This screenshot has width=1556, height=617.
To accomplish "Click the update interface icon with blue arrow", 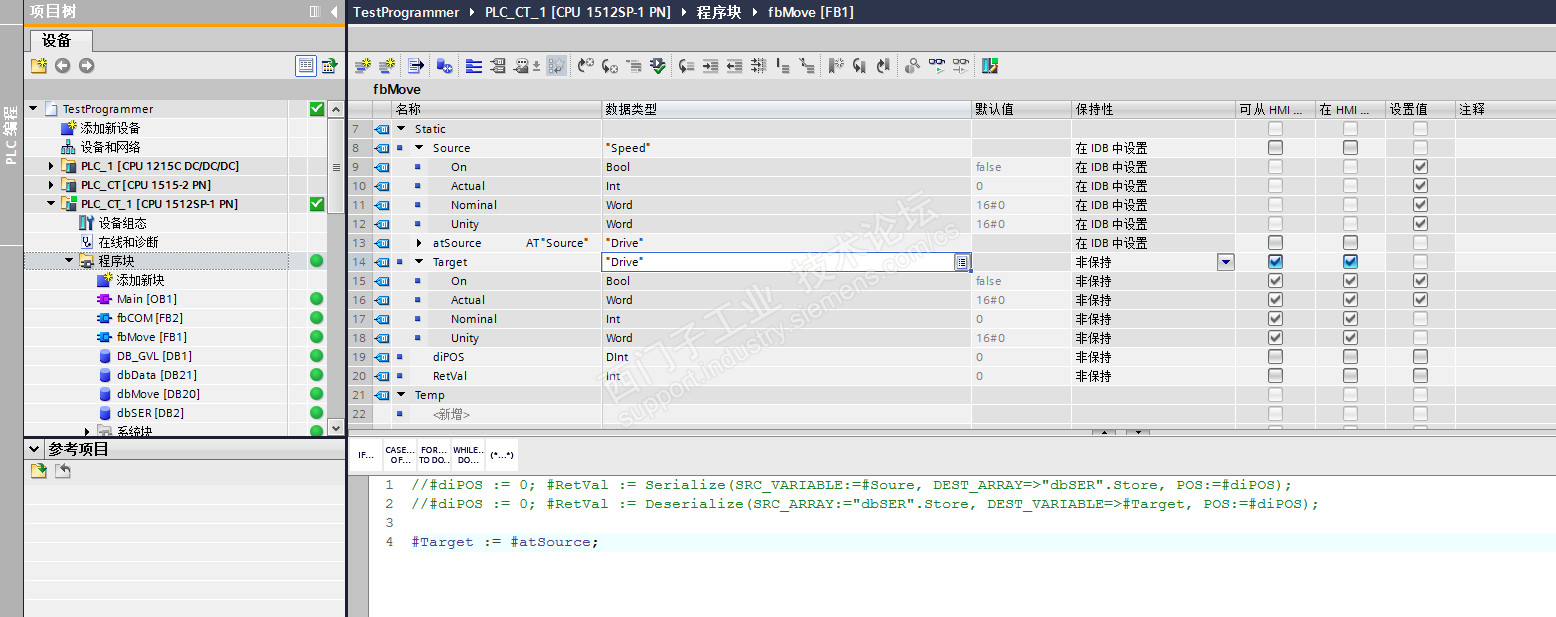I will 416,66.
